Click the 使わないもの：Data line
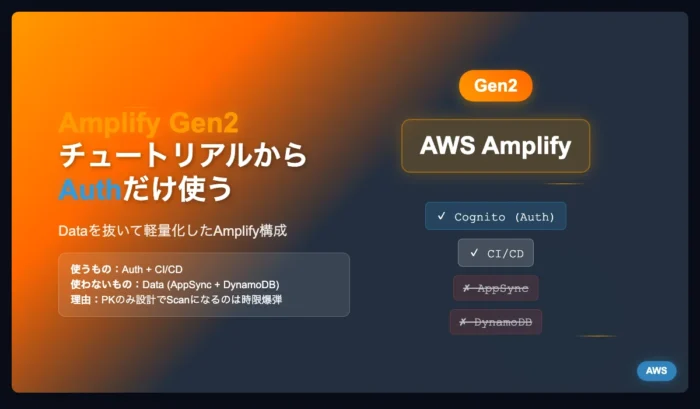700x409 pixels. (x=175, y=284)
